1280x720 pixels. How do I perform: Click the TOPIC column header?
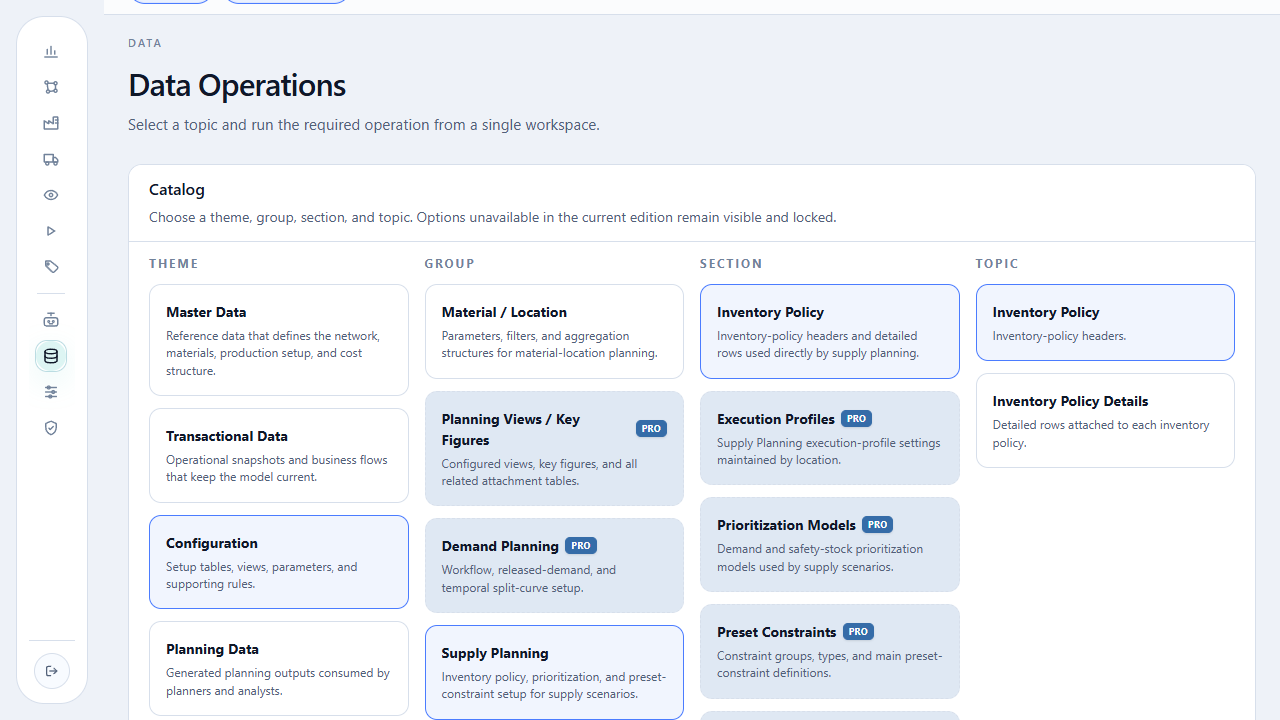(x=997, y=264)
